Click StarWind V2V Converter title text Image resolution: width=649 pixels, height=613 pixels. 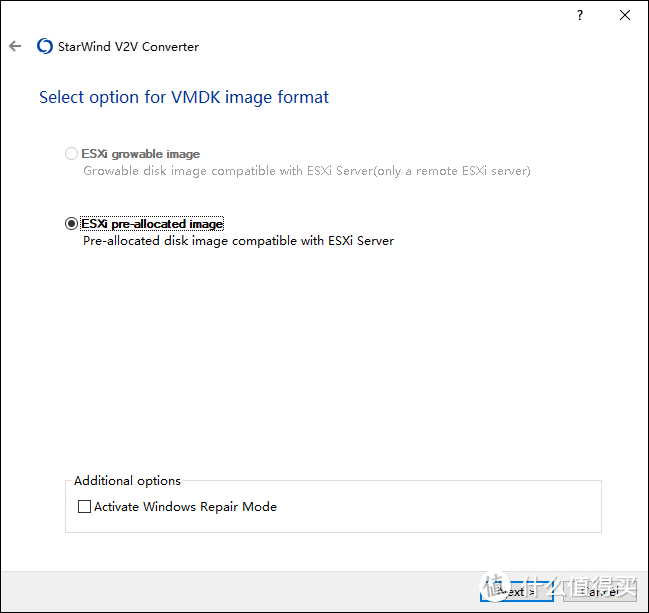click(128, 47)
